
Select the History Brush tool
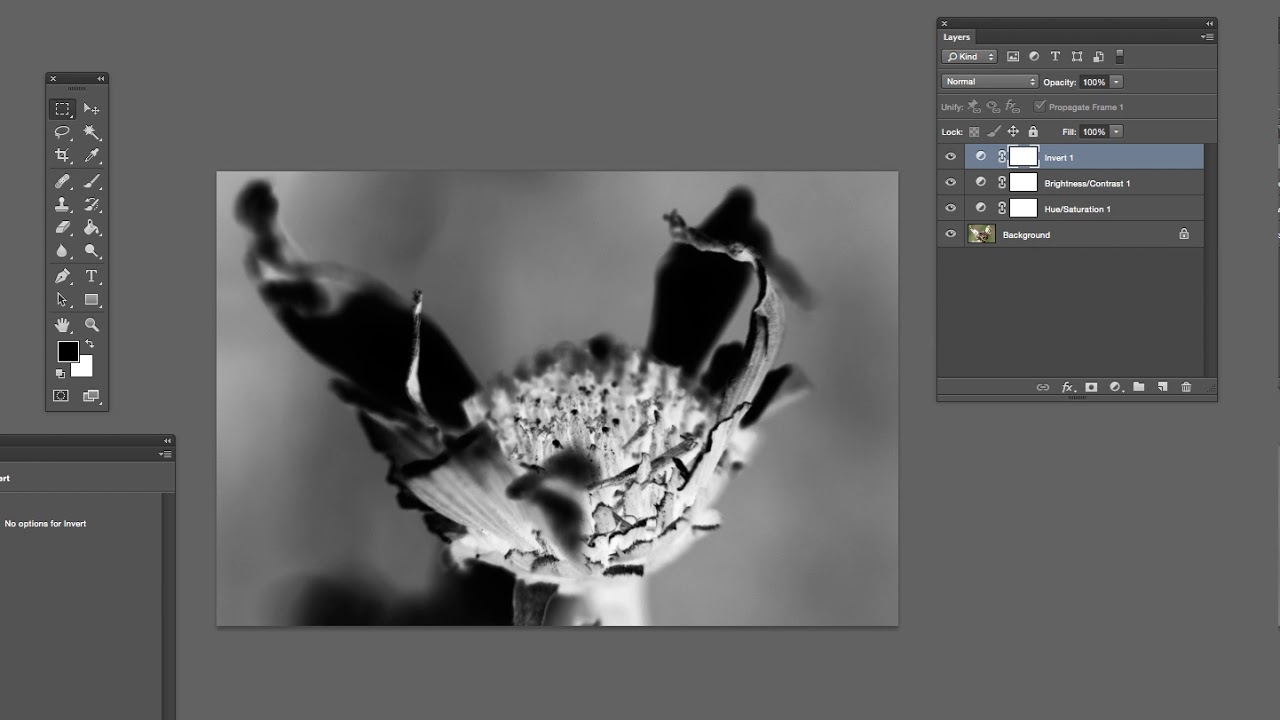[x=92, y=204]
